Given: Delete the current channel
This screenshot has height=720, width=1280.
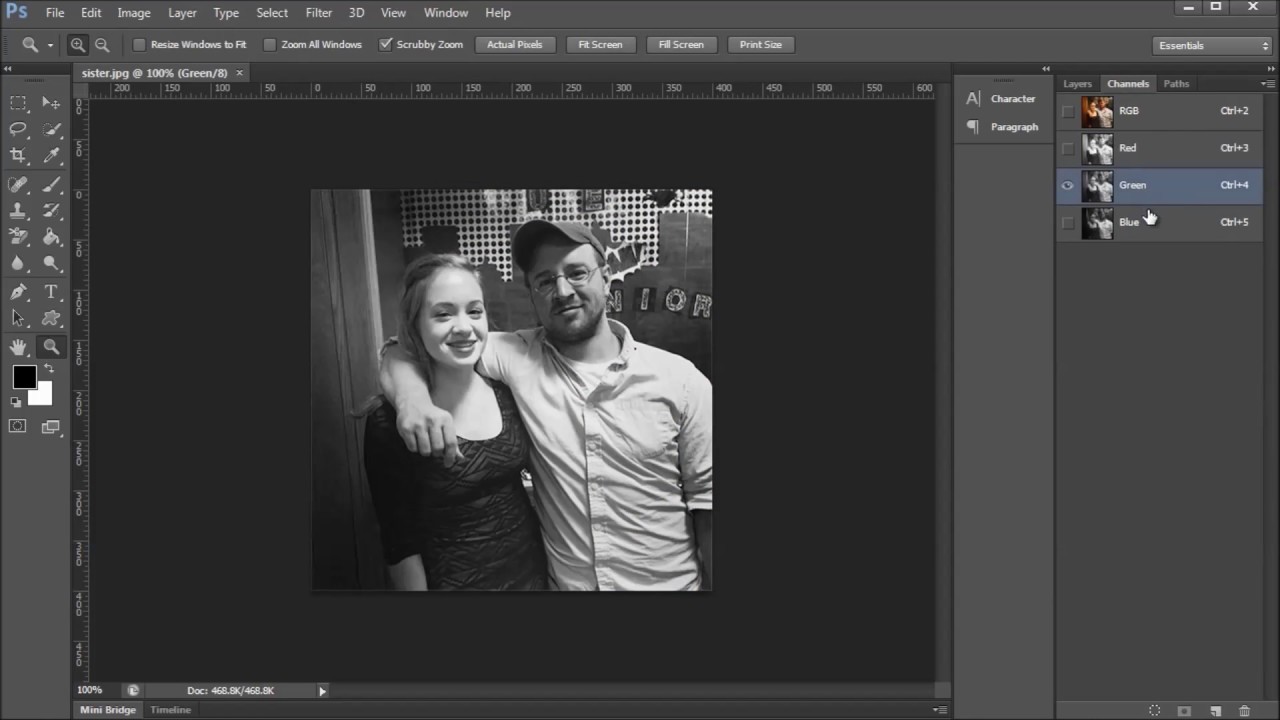Looking at the screenshot, I should 1245,711.
